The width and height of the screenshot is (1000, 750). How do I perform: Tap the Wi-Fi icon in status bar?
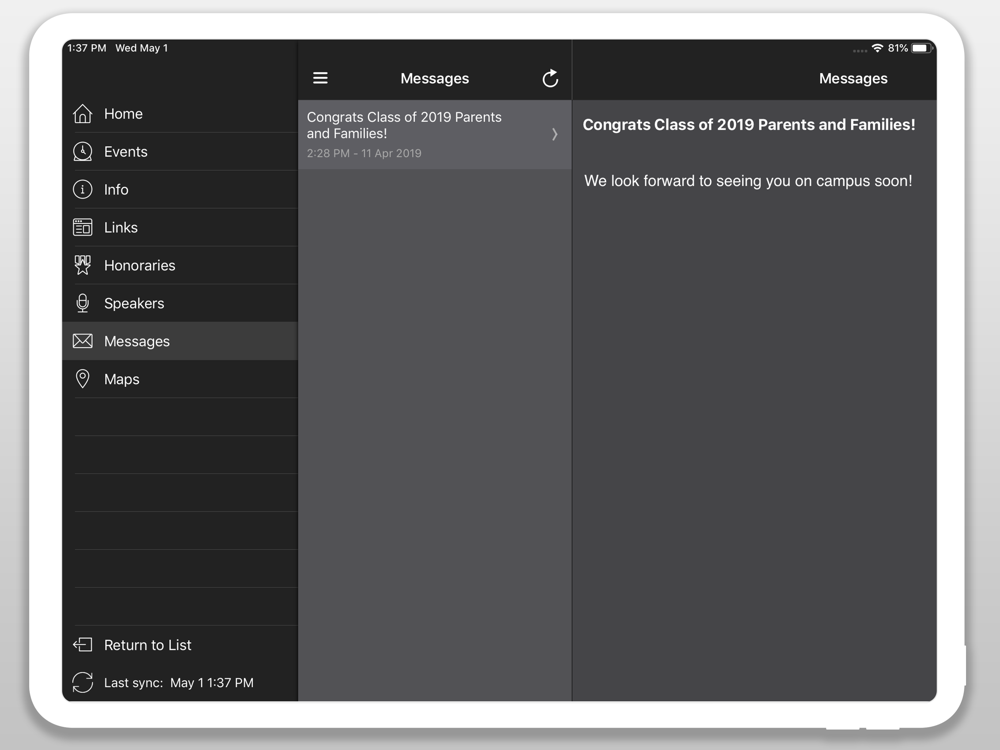point(877,48)
